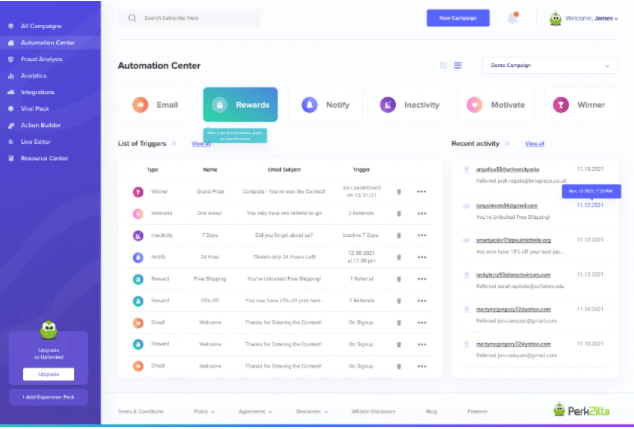
Task: Click the Motivate heart icon in trigger list
Action: pyautogui.click(x=138, y=213)
